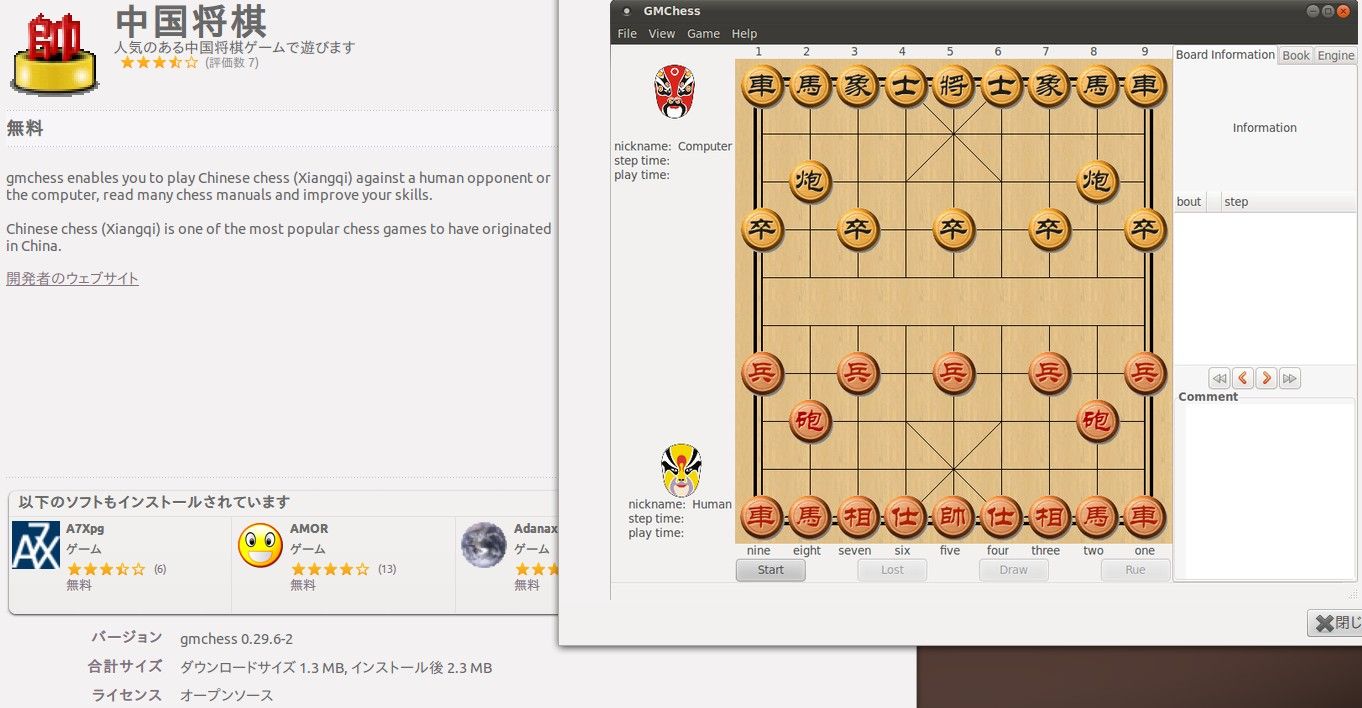Switch to the Book tab
The image size is (1362, 708).
coord(1296,56)
